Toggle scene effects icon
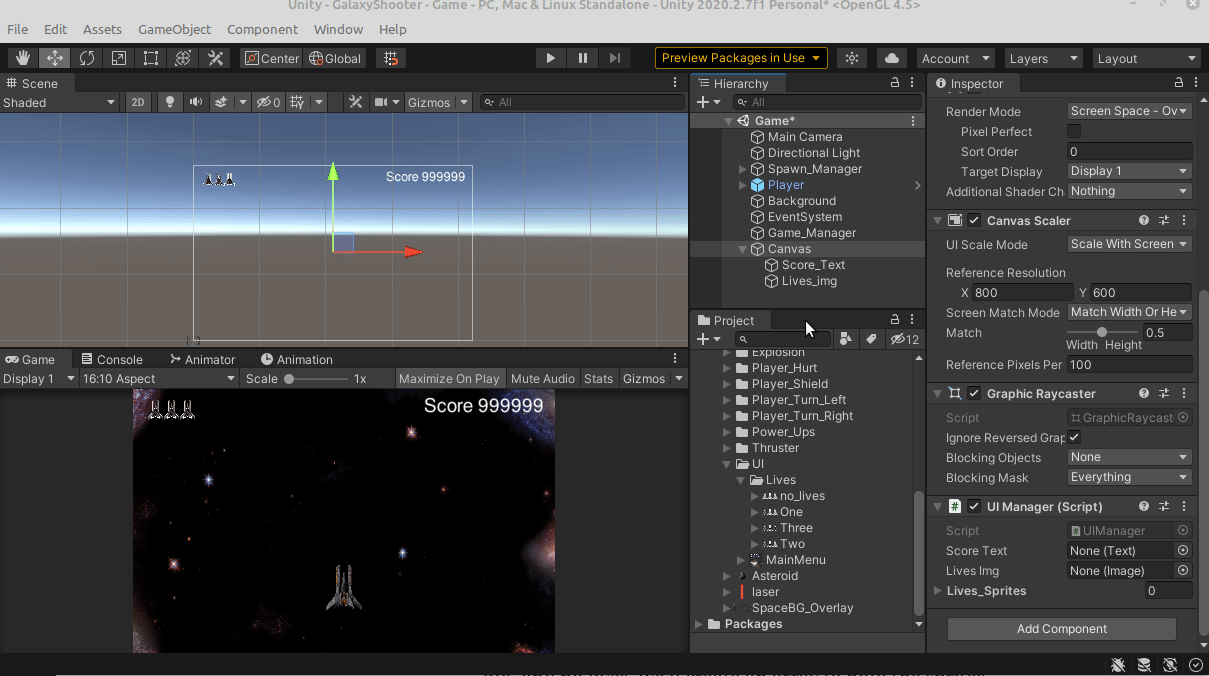Viewport: 1209px width, 676px height. (222, 102)
